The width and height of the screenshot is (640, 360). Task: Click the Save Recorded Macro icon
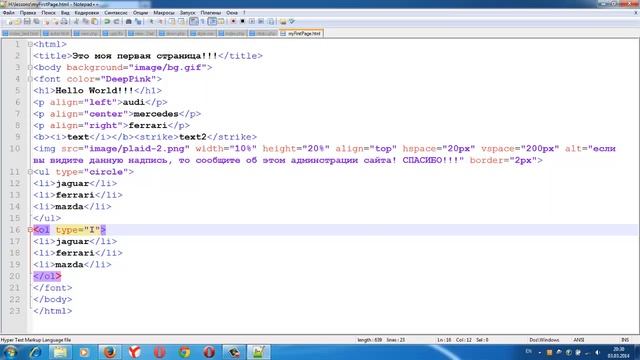pos(270,21)
